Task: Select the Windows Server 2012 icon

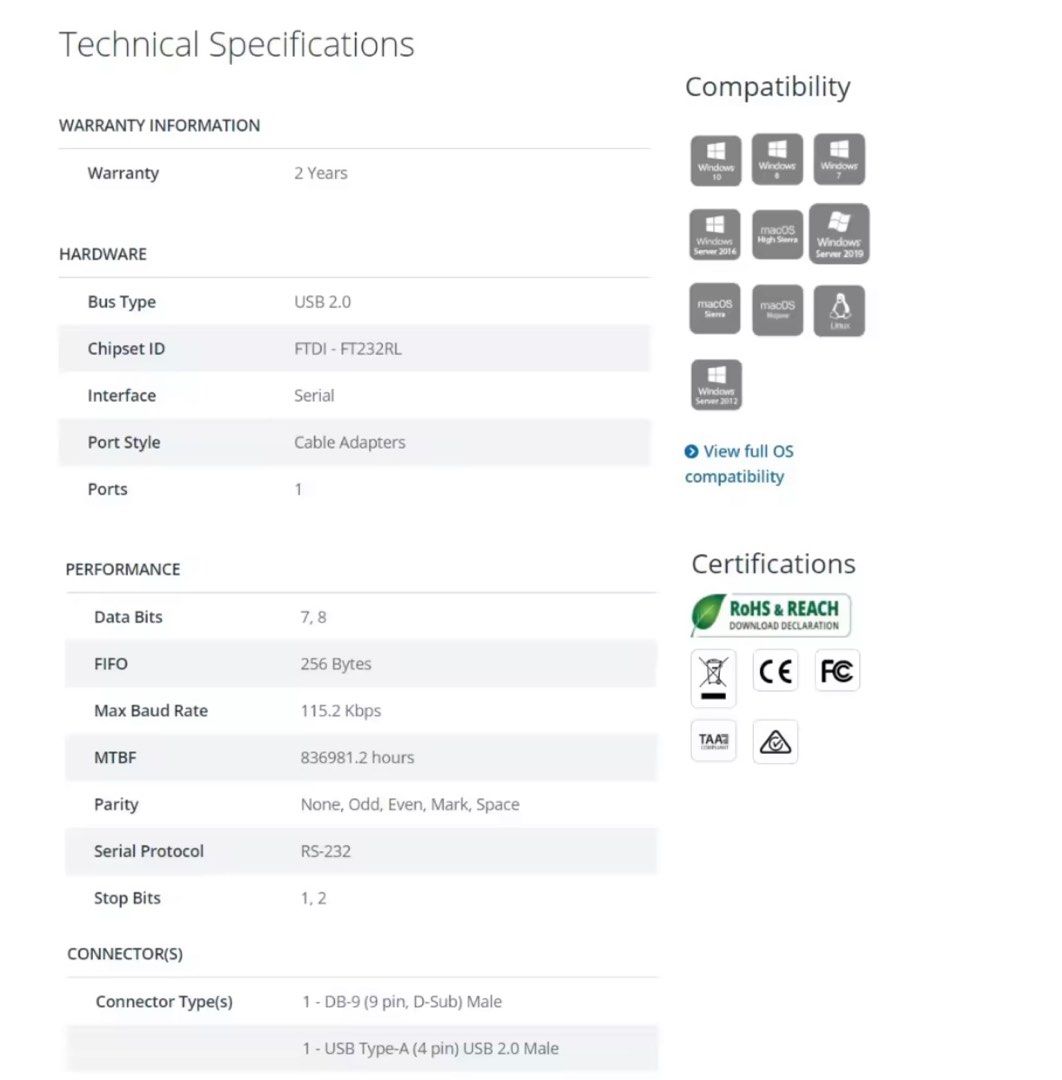Action: (716, 385)
